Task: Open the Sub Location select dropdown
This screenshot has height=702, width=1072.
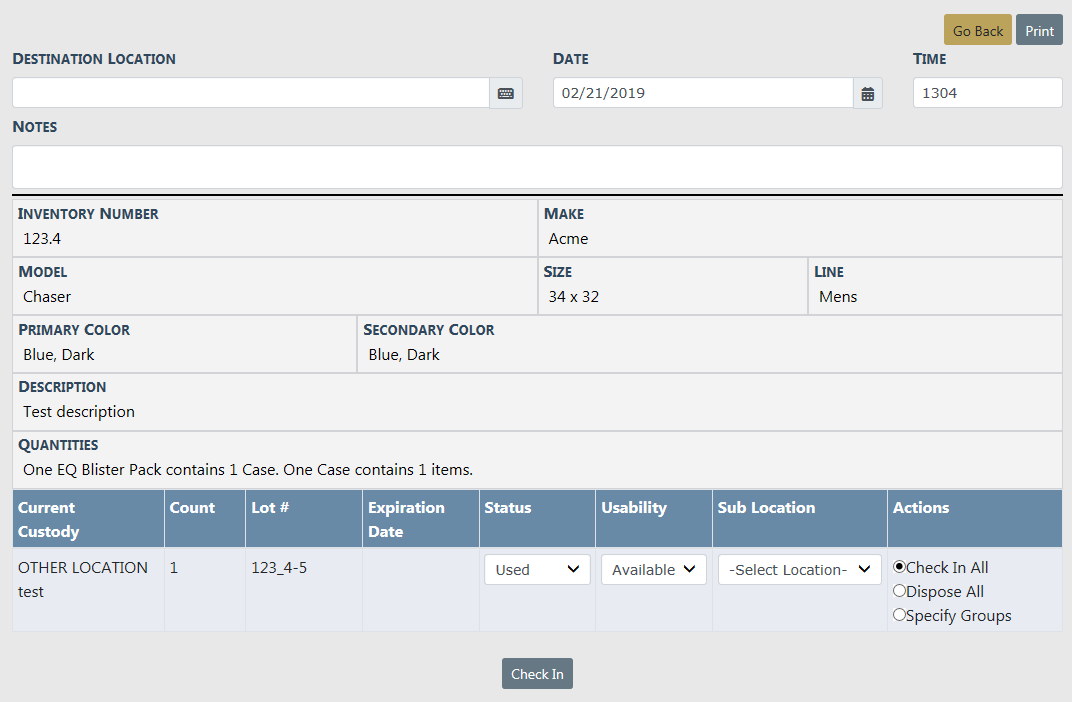Action: click(x=799, y=569)
